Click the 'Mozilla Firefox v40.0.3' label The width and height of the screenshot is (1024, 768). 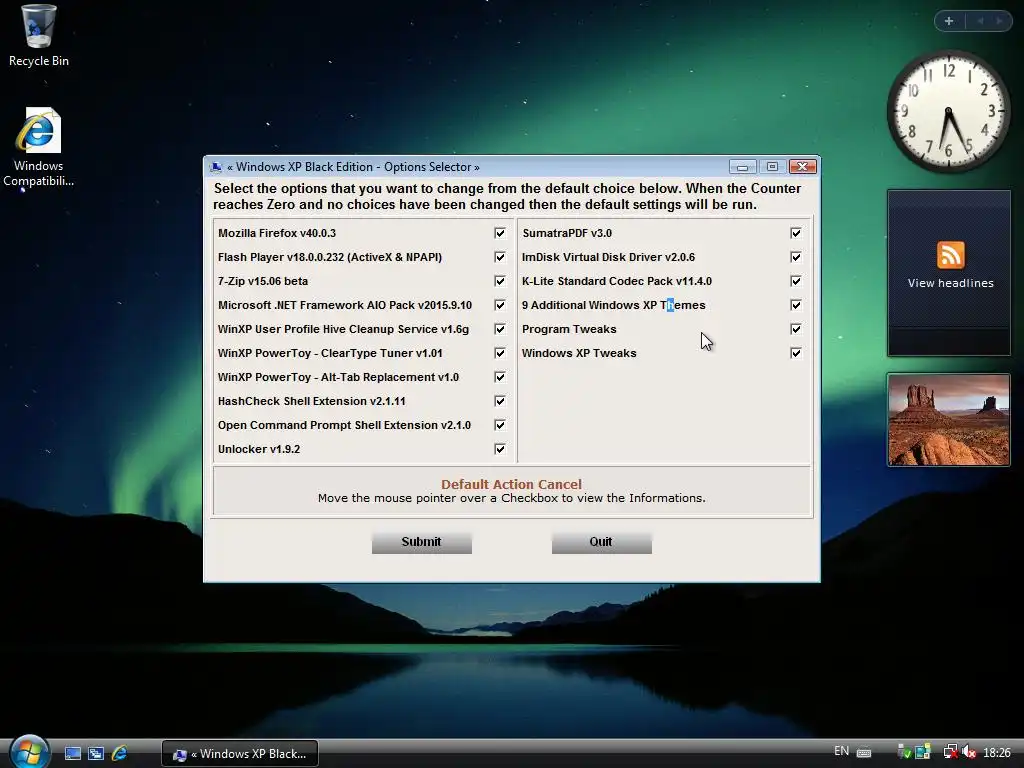tap(277, 233)
